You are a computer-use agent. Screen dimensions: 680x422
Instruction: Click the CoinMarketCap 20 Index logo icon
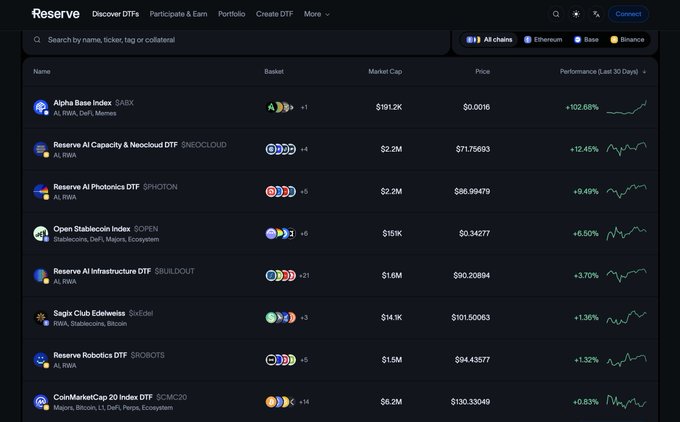(x=41, y=402)
